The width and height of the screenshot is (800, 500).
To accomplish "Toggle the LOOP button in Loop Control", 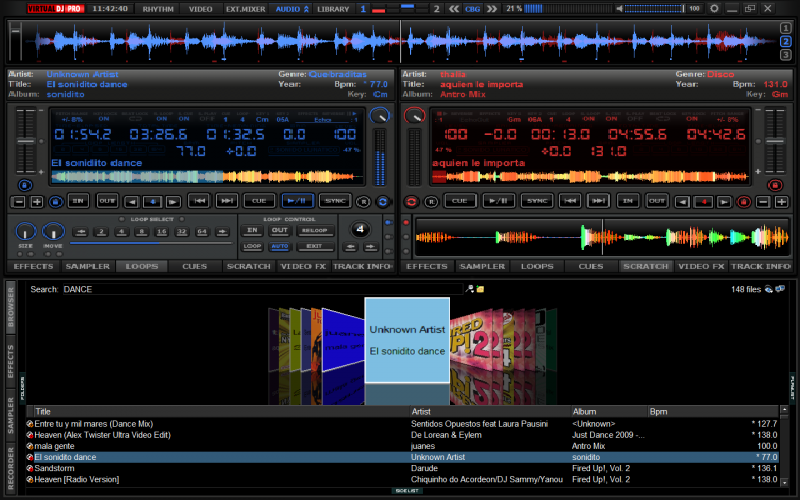I will click(252, 246).
